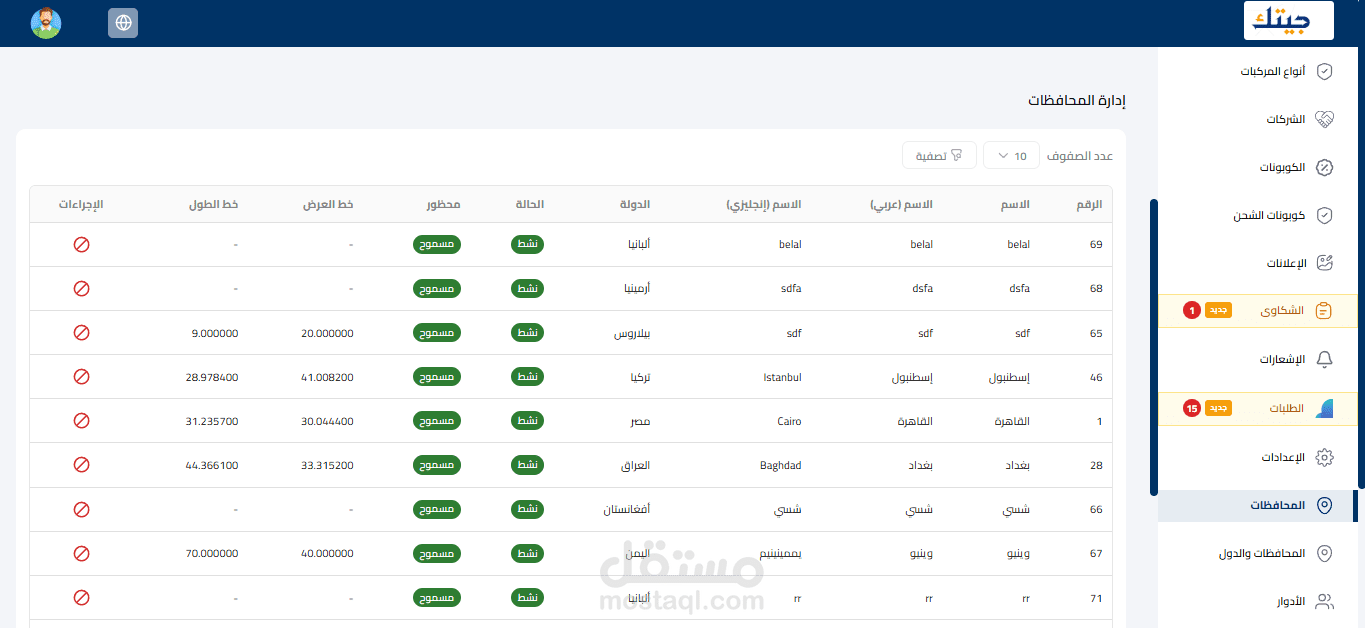
Task: Click block icon for row 67
Action: [82, 553]
